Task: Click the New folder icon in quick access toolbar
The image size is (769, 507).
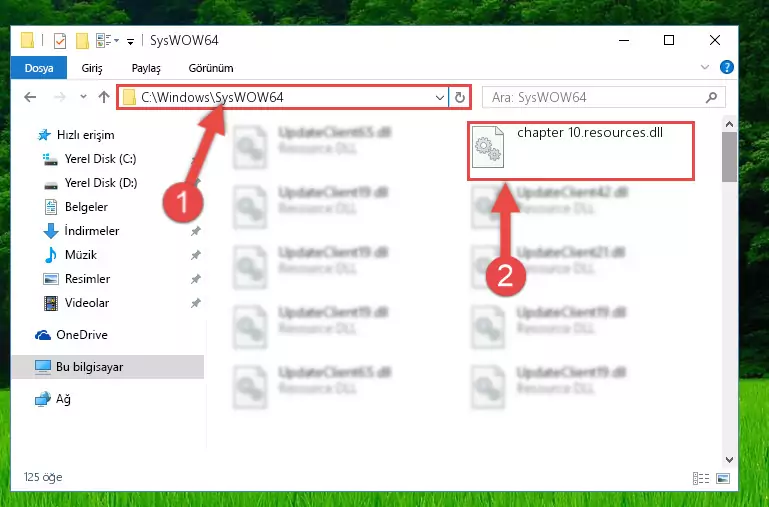Action: point(82,41)
